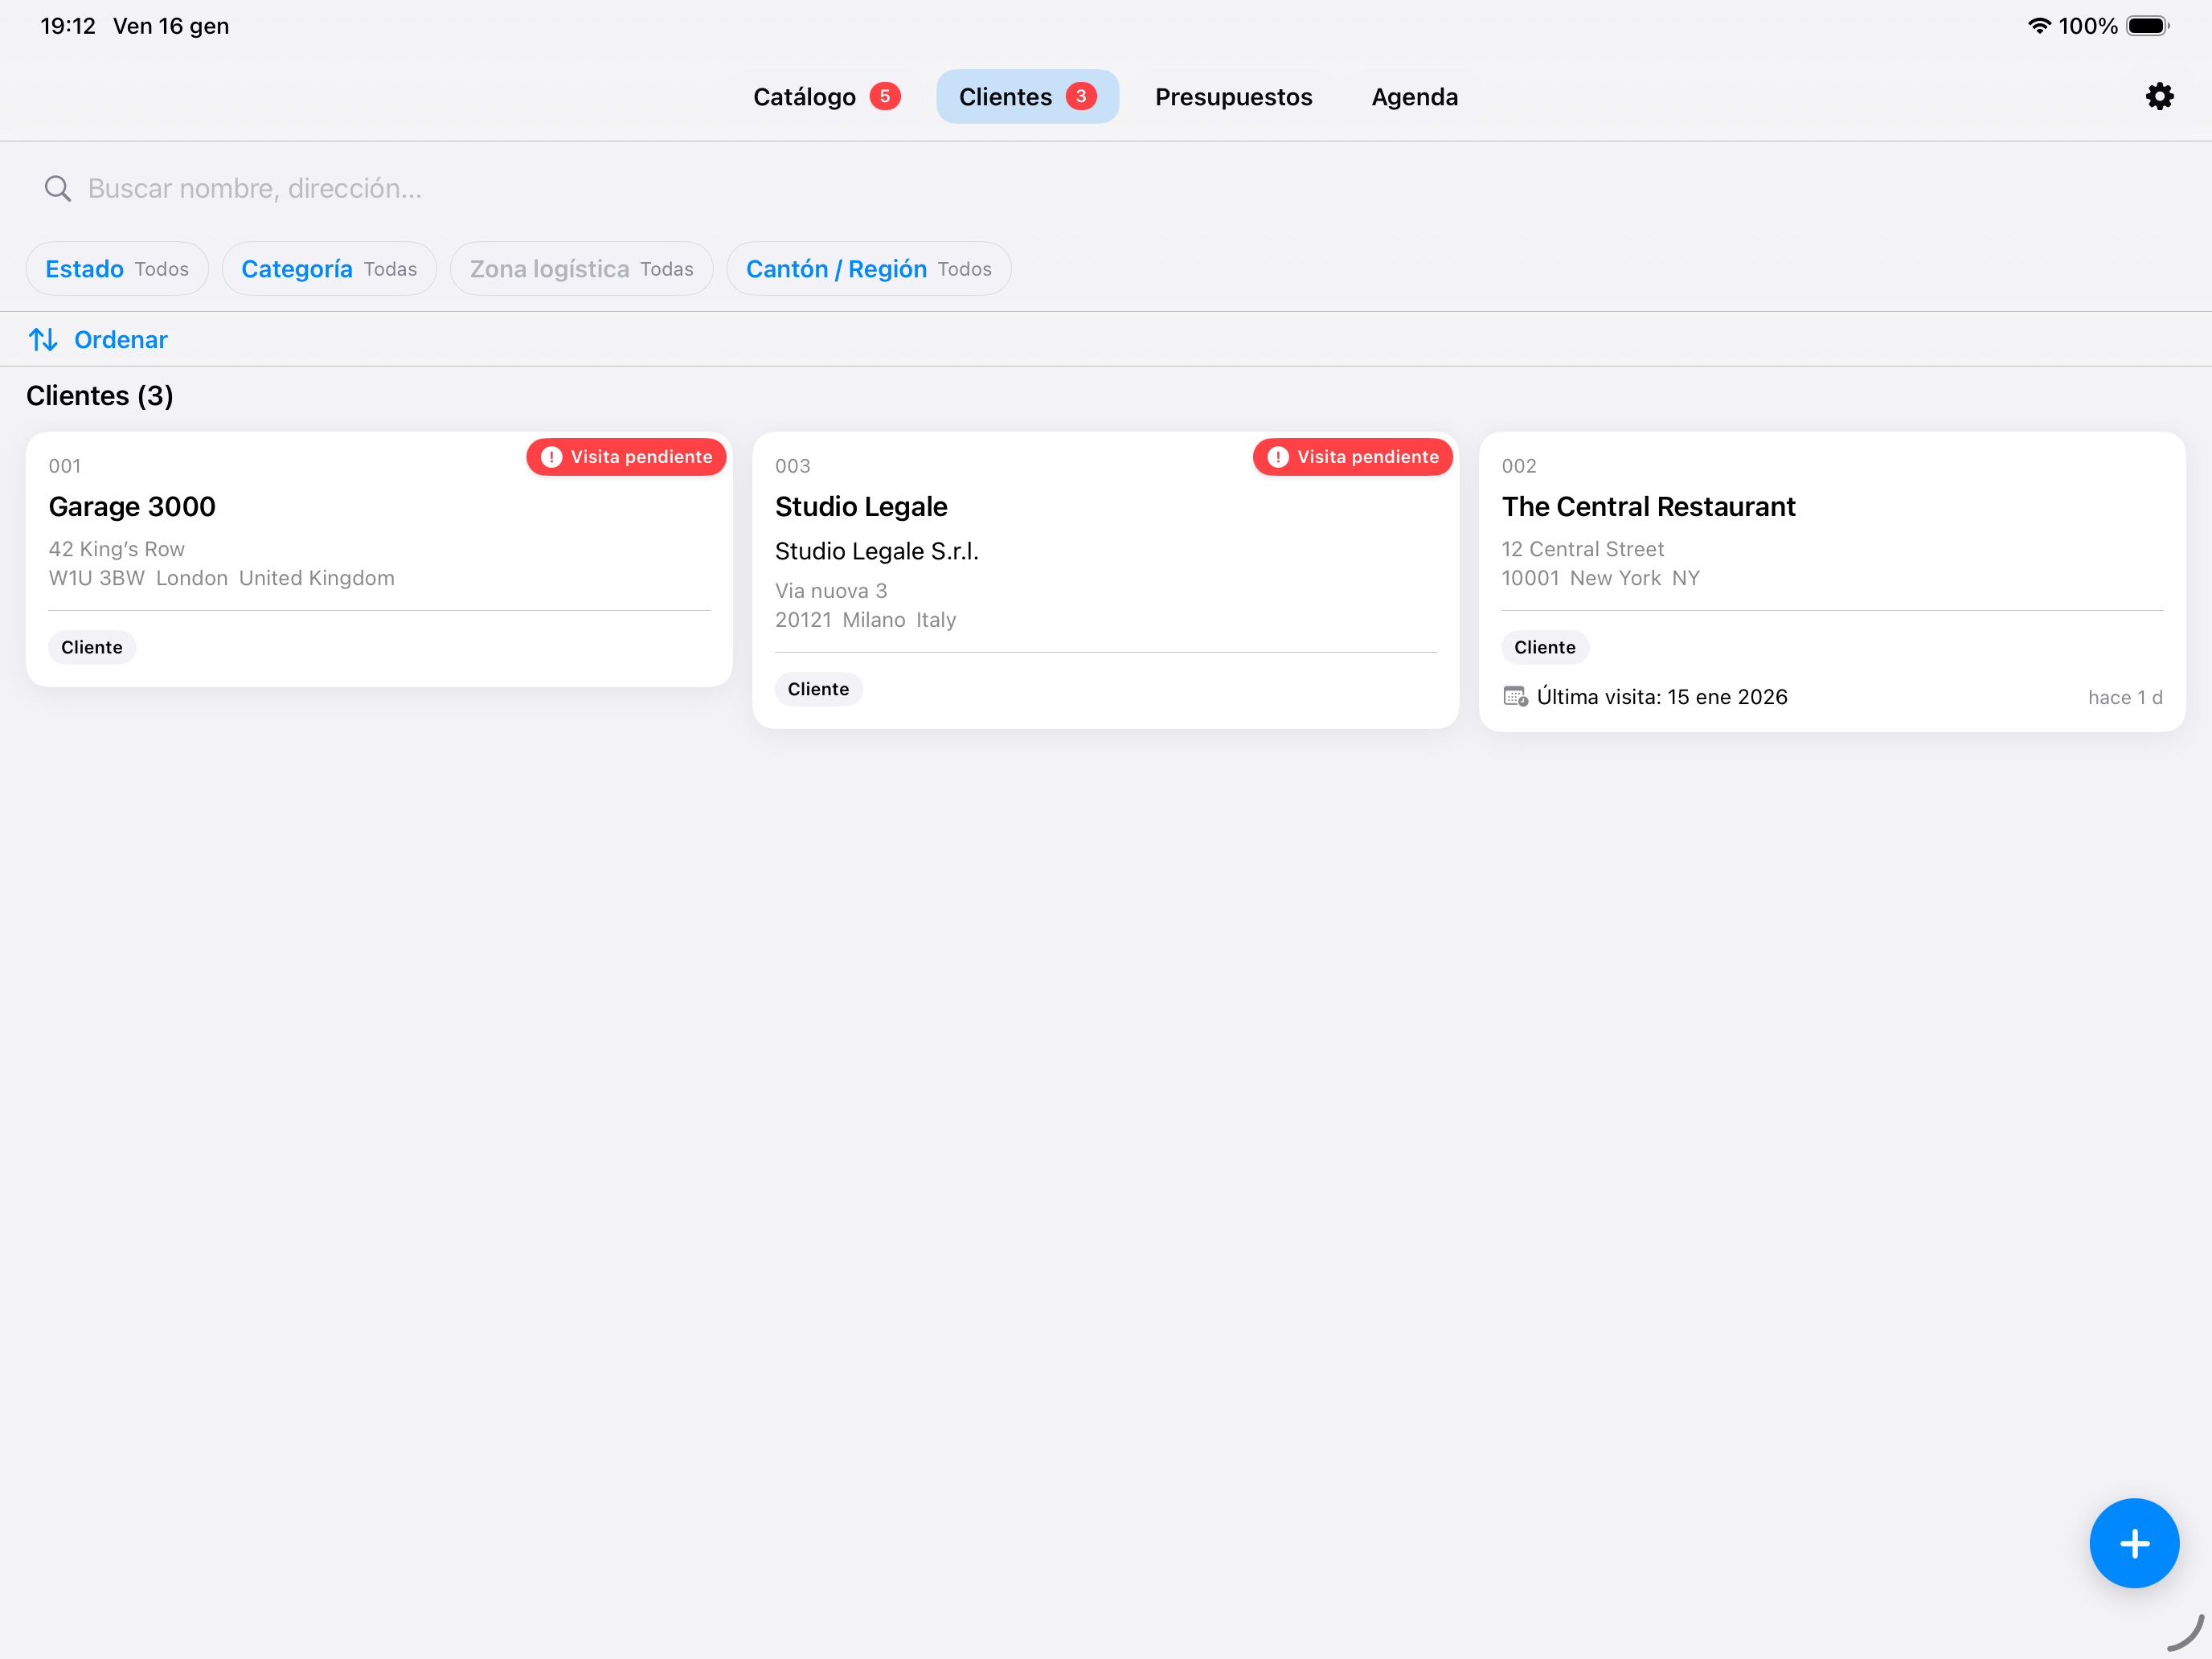
Task: Click the client number '003'
Action: click(x=792, y=466)
